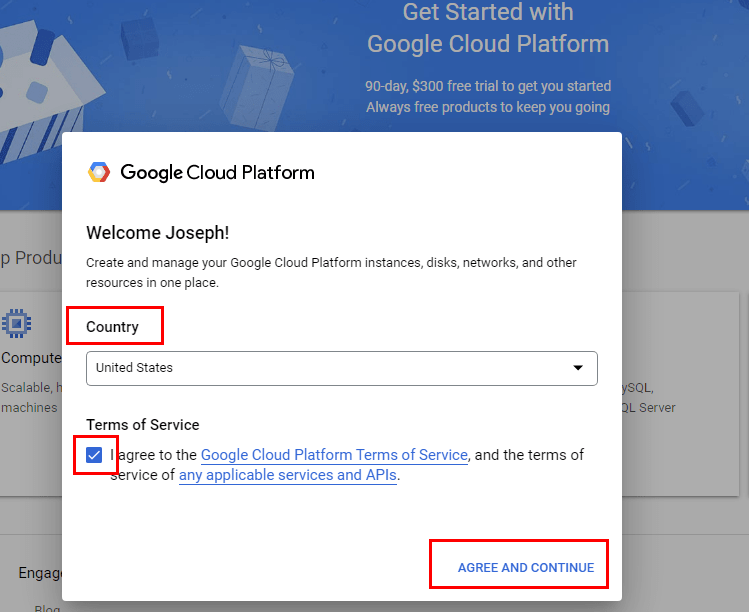Image resolution: width=749 pixels, height=612 pixels.
Task: Click the Country dropdown arrow
Action: point(578,367)
